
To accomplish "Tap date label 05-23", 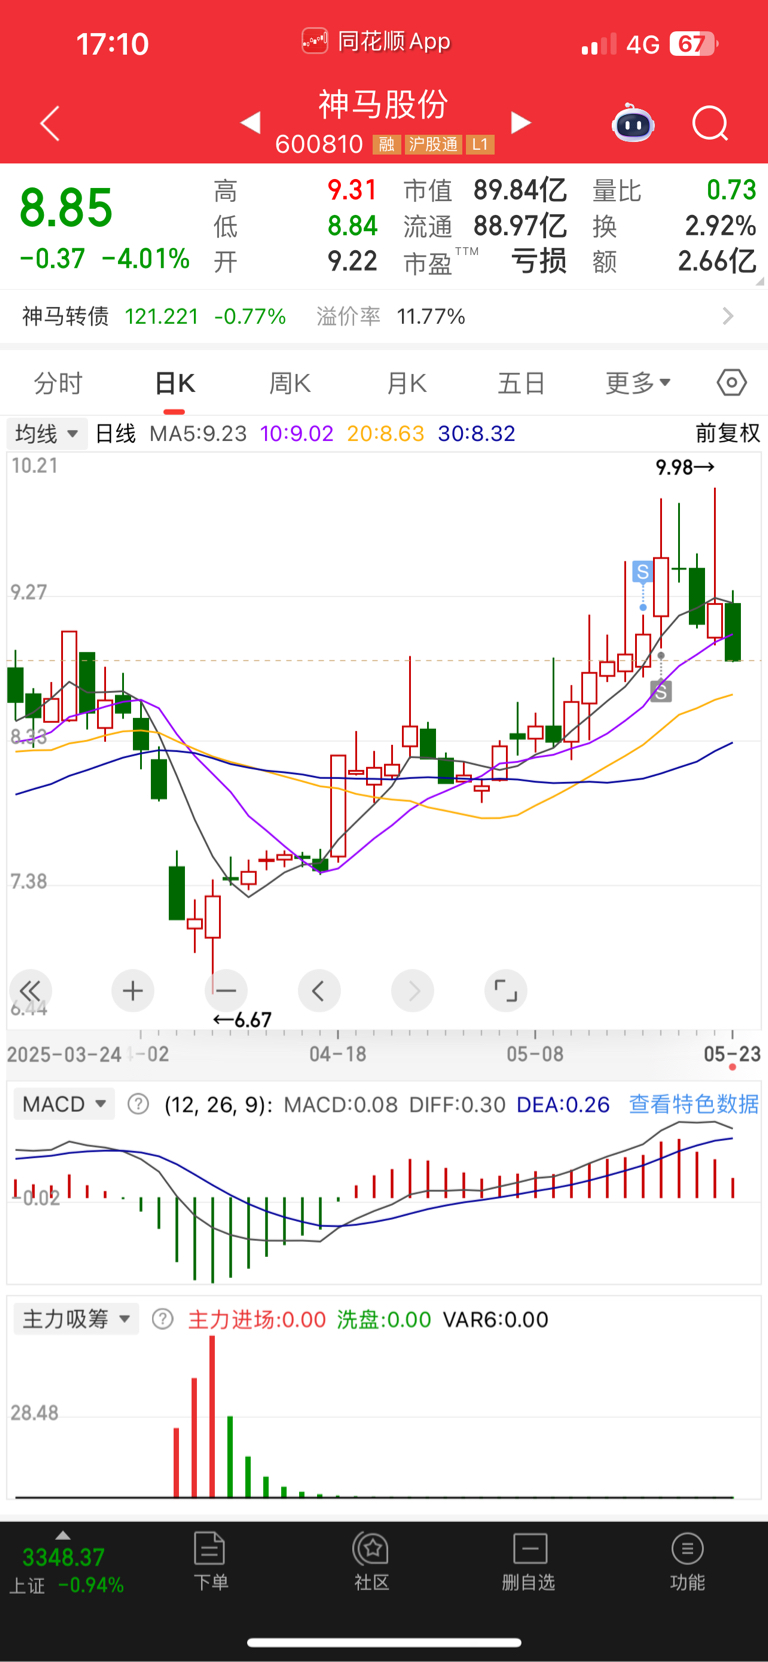I will (732, 1054).
